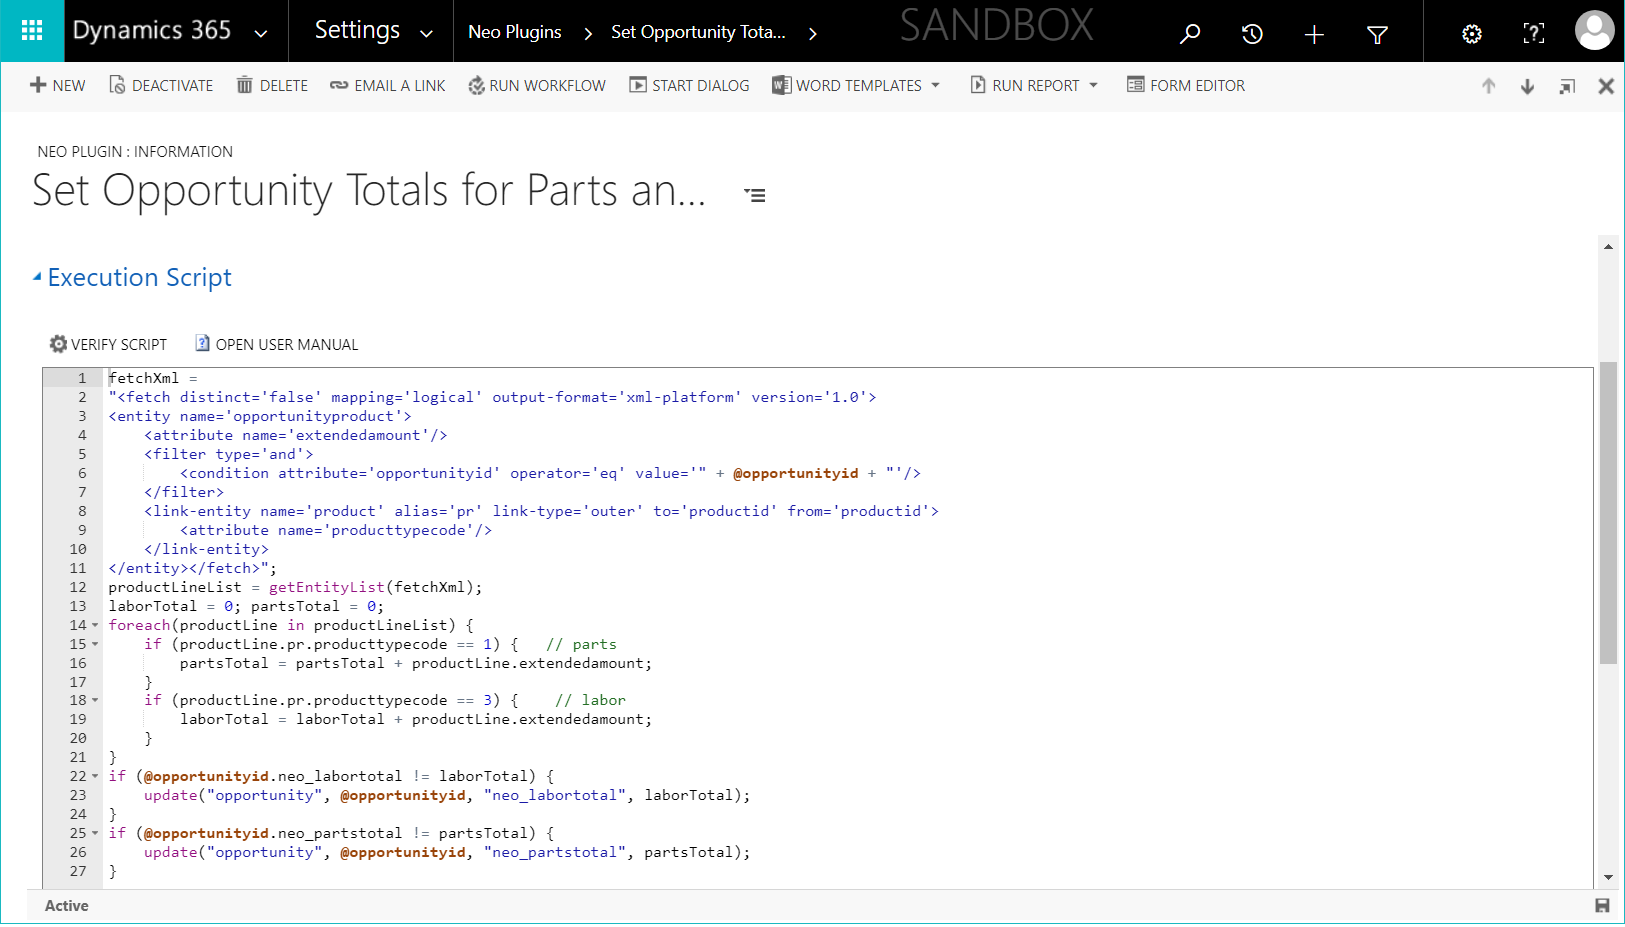Go to previous record up arrow

coord(1489,86)
